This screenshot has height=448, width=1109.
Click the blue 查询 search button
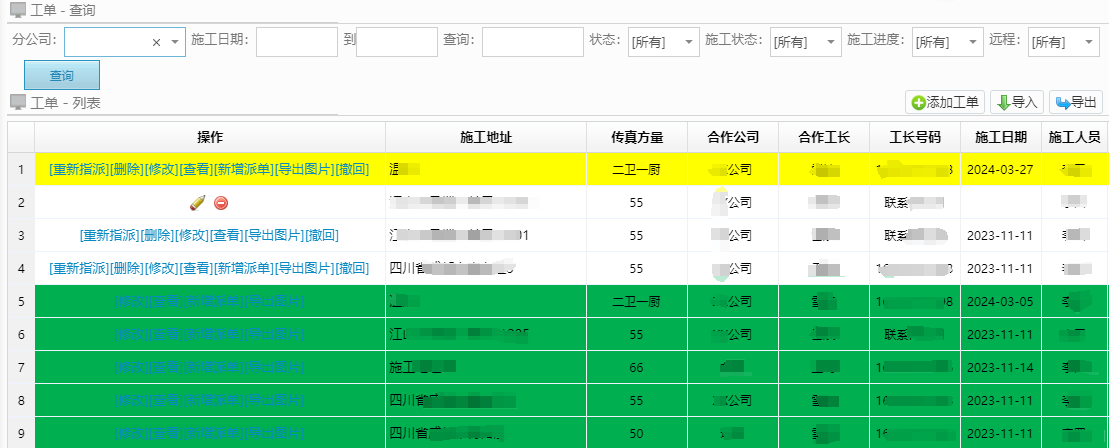tap(62, 75)
